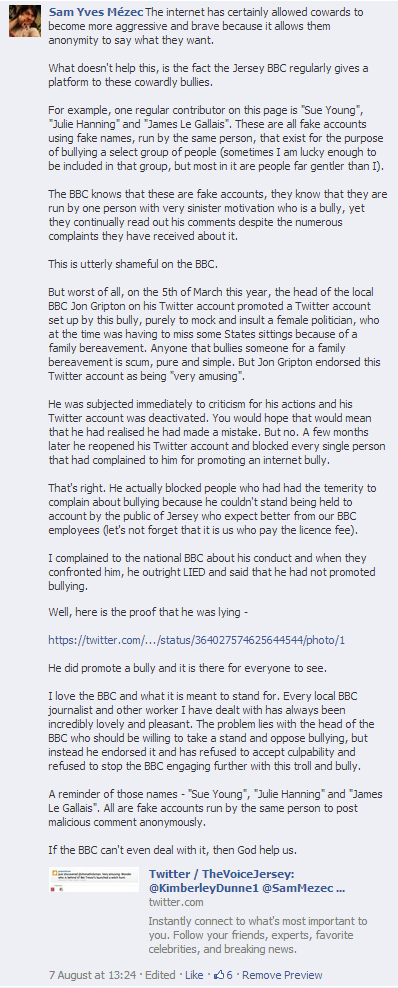
Task: Open the twitter.com status photo link
Action: tap(197, 640)
